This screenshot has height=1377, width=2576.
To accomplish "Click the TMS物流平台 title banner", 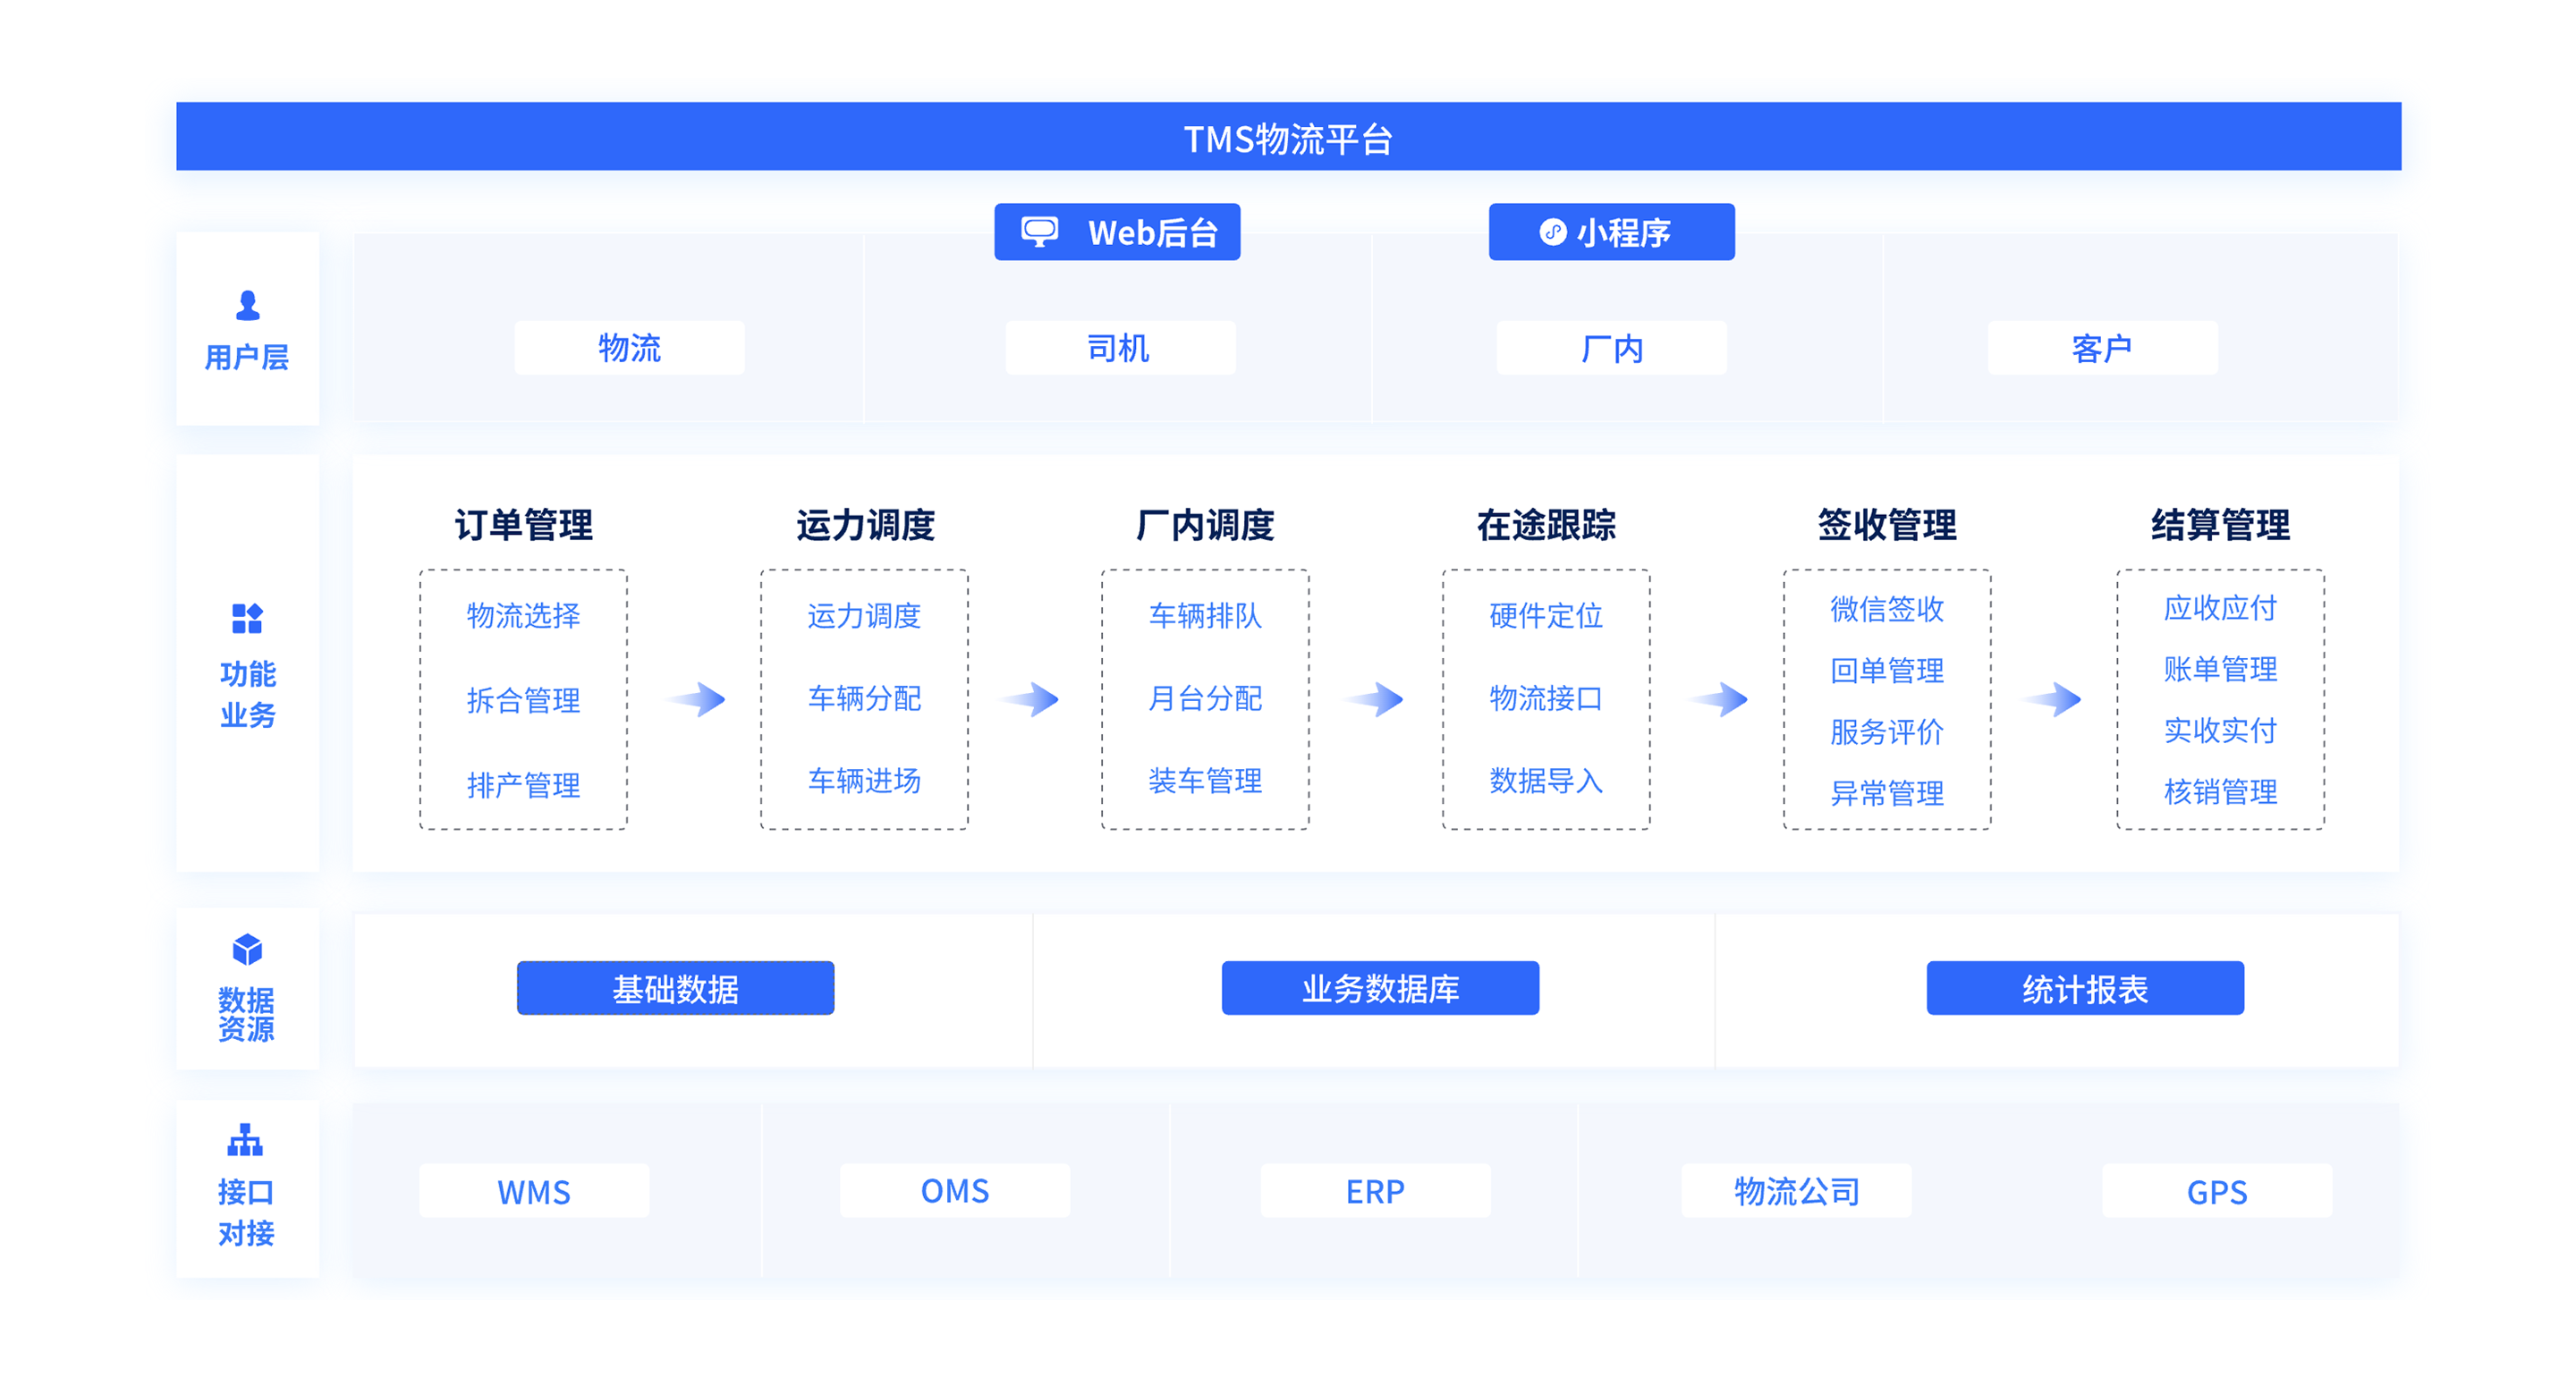I will pos(1288,137).
